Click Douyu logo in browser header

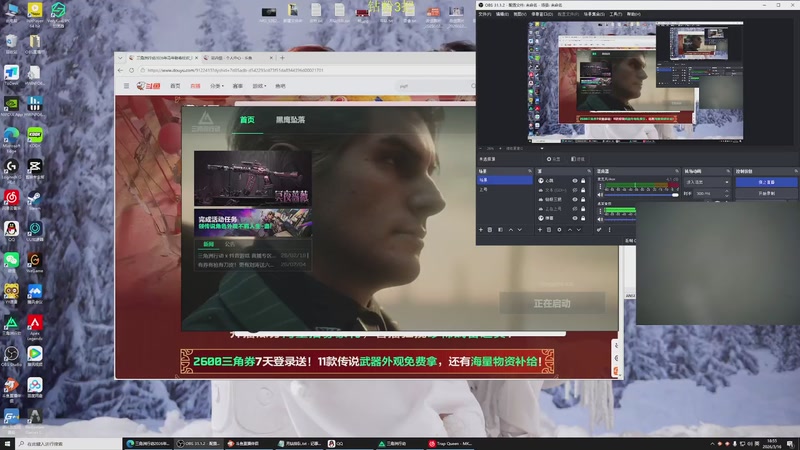click(148, 86)
